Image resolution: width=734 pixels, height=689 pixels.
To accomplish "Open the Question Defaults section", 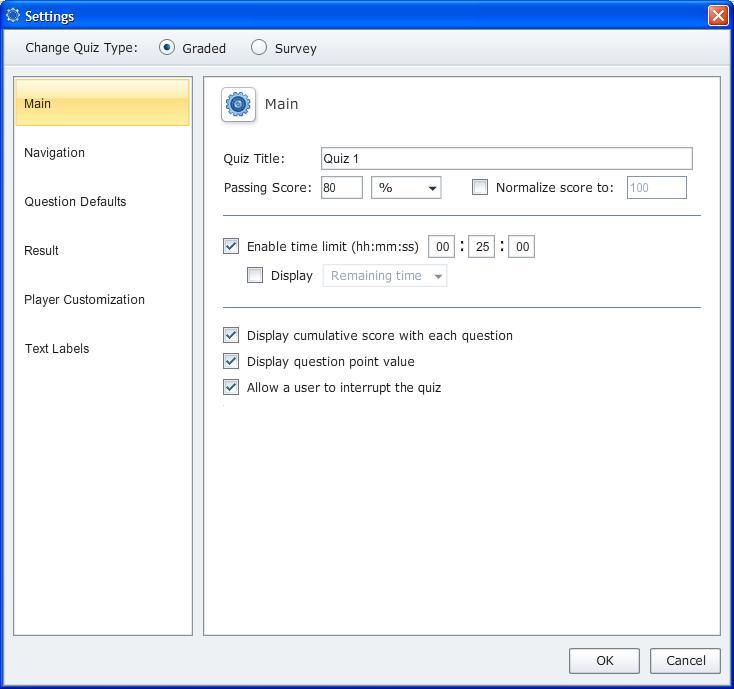I will [75, 202].
